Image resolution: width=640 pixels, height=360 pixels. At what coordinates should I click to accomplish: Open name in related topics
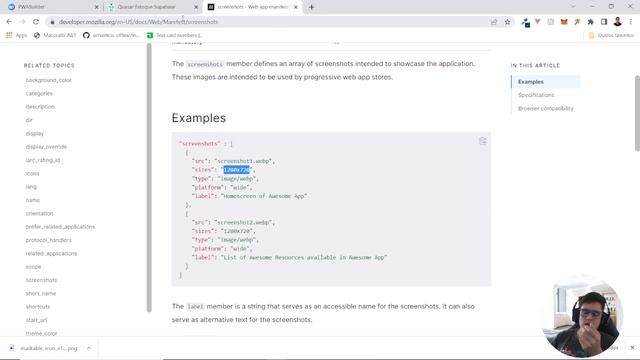click(x=33, y=200)
